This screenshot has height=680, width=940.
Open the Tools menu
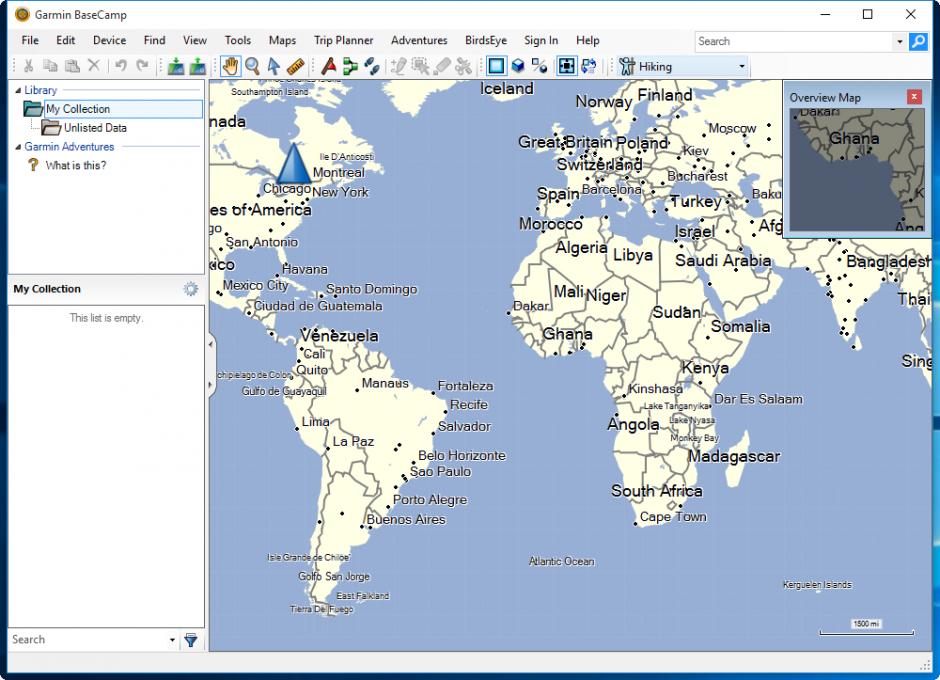point(237,40)
